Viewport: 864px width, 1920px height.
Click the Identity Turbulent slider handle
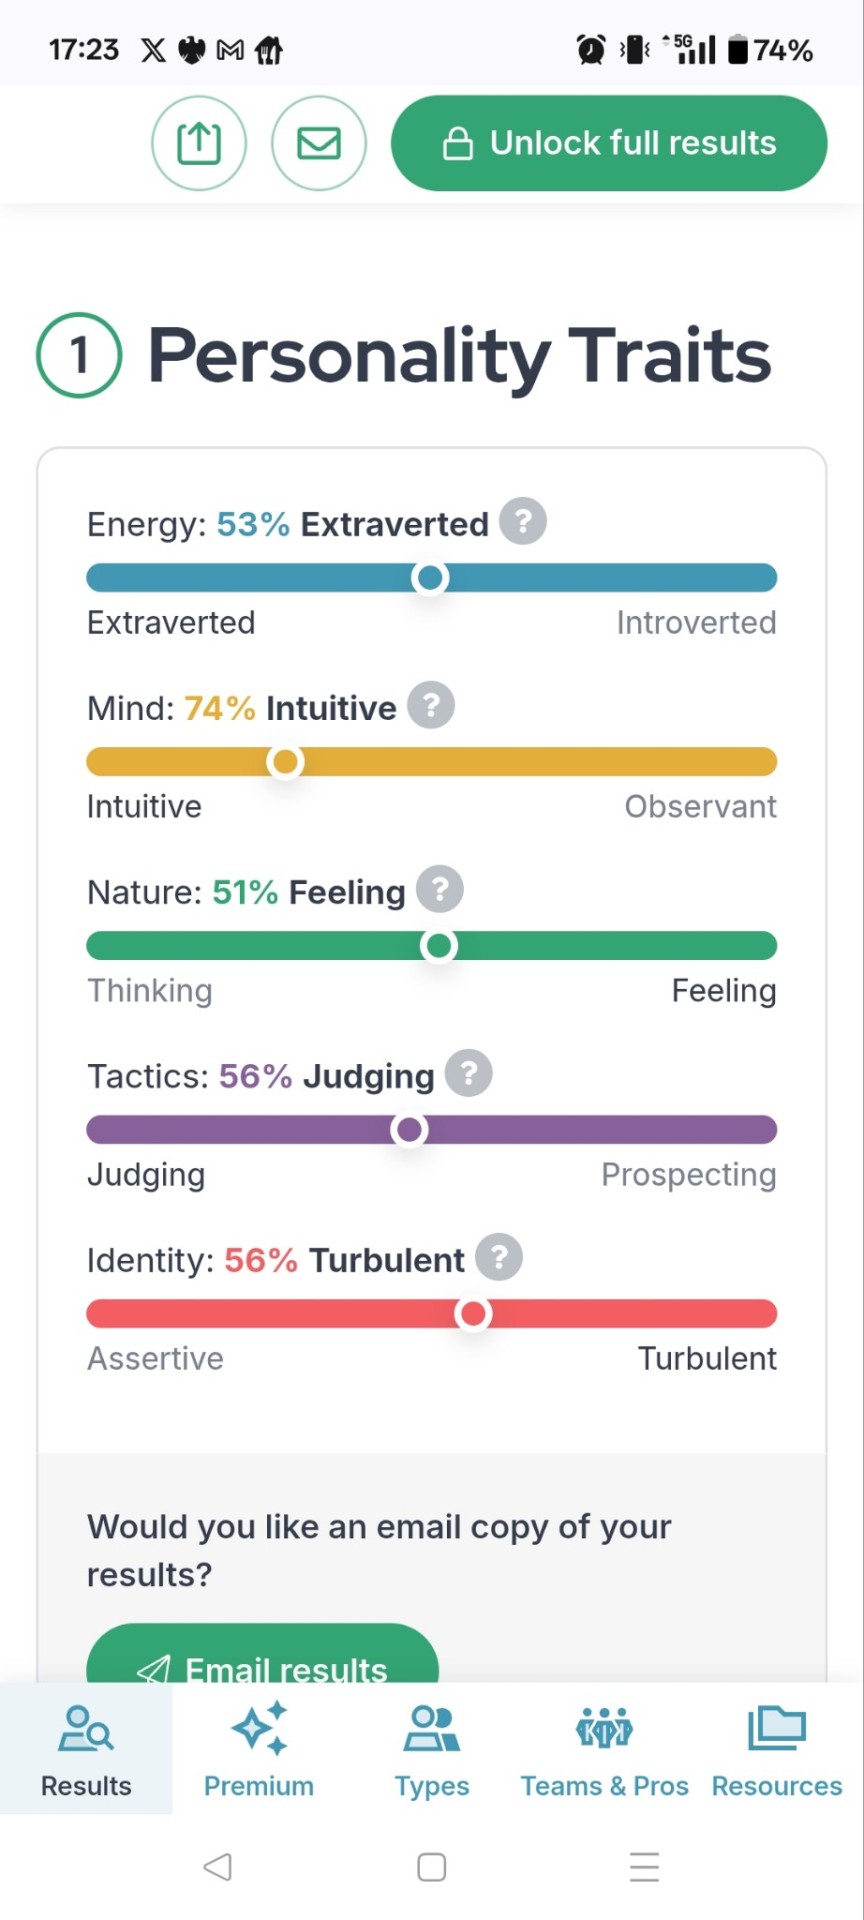click(x=473, y=1313)
